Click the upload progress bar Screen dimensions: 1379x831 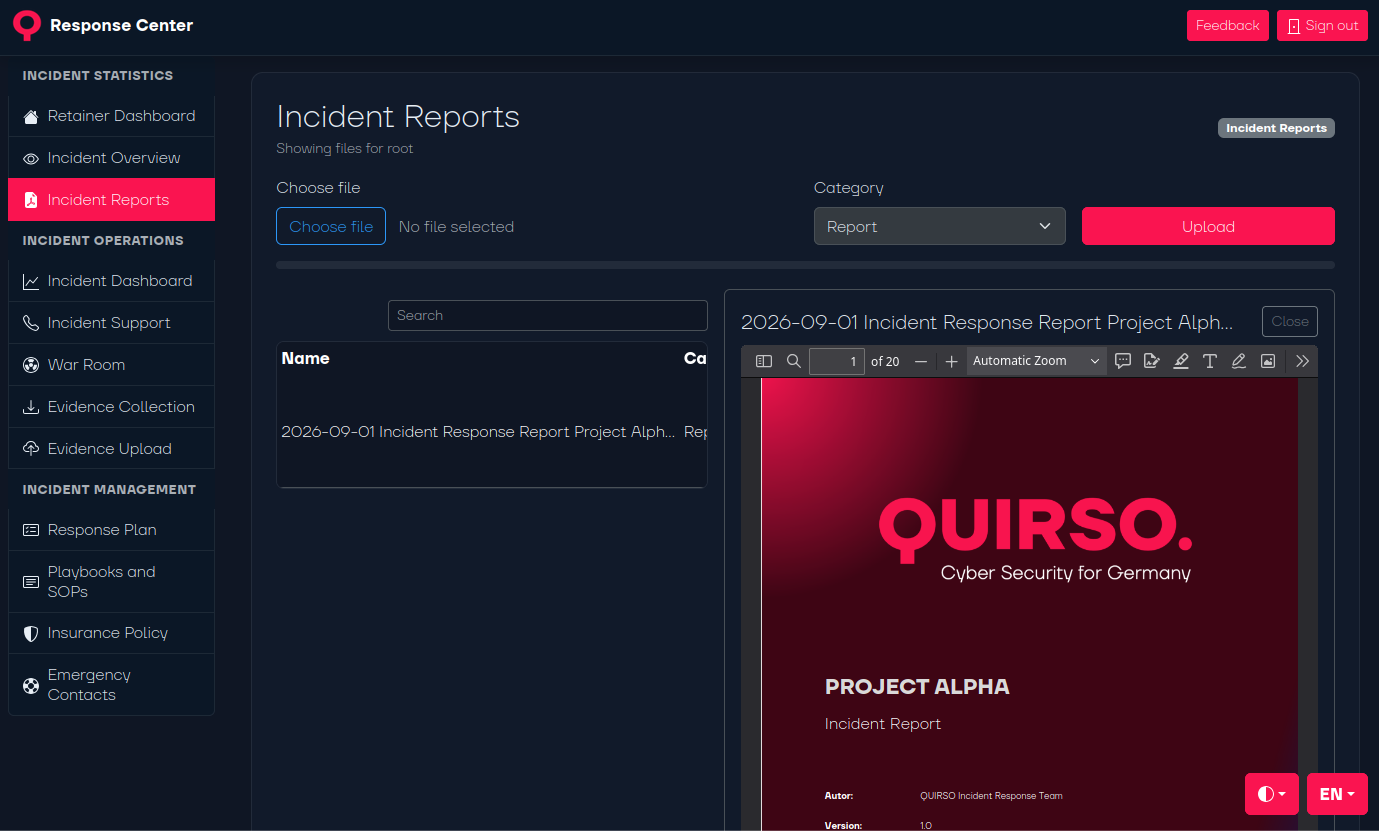pos(805,265)
